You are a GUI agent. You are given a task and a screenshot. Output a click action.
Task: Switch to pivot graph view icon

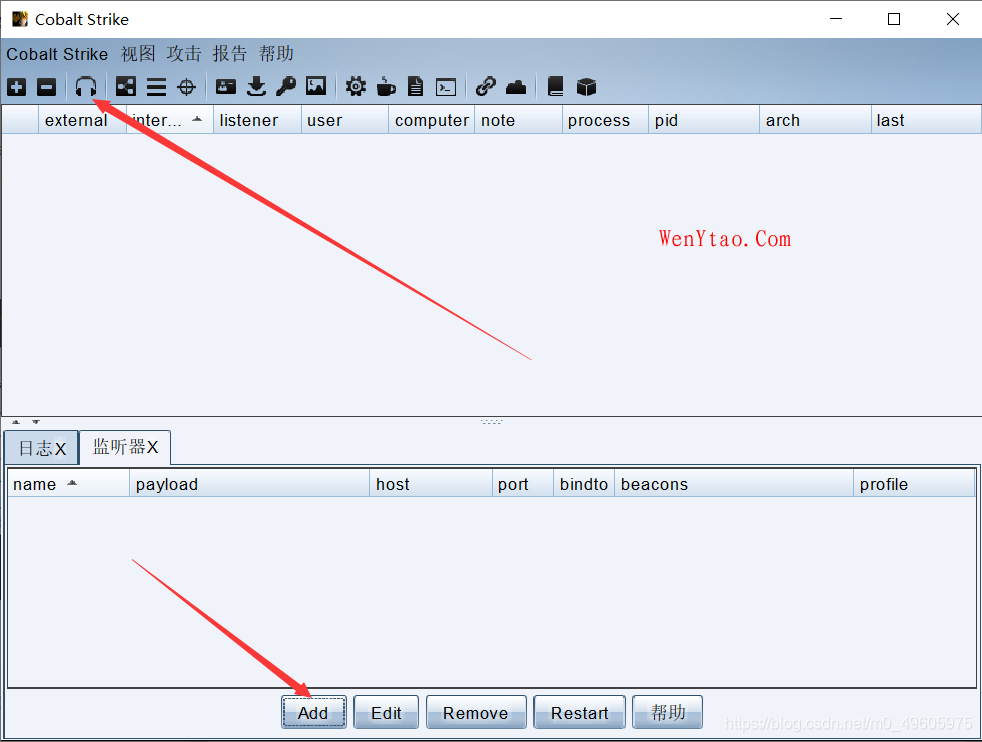[x=126, y=86]
